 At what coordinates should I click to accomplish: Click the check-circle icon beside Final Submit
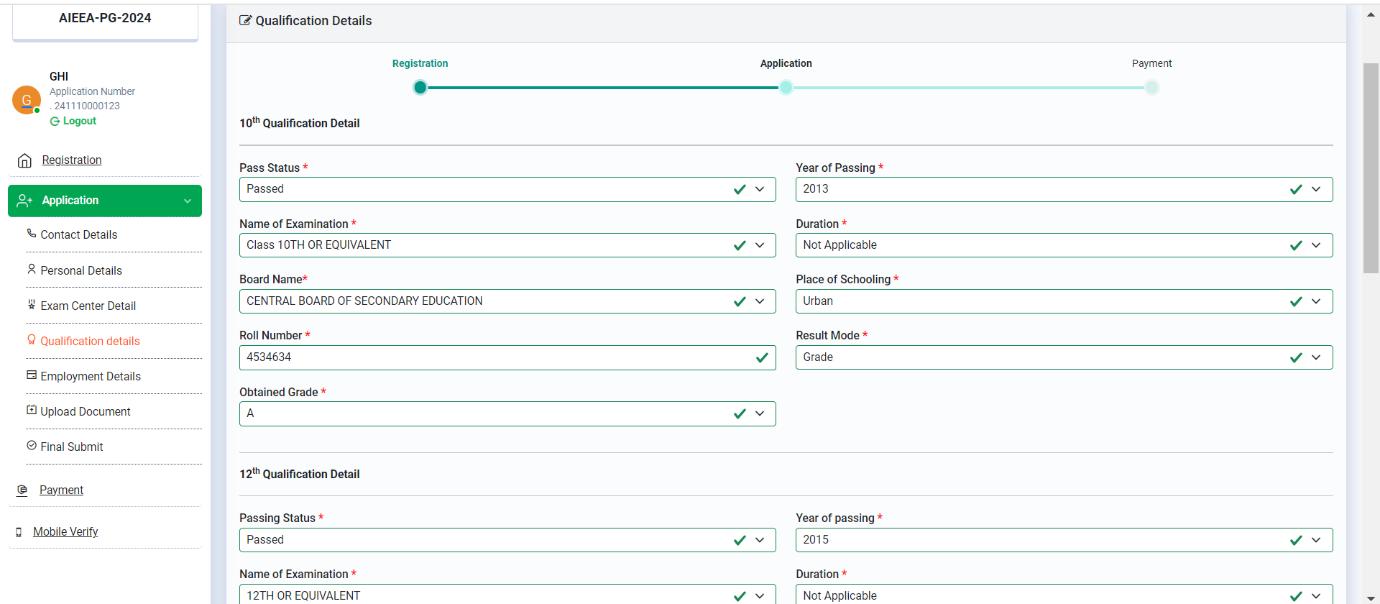pyautogui.click(x=31, y=446)
